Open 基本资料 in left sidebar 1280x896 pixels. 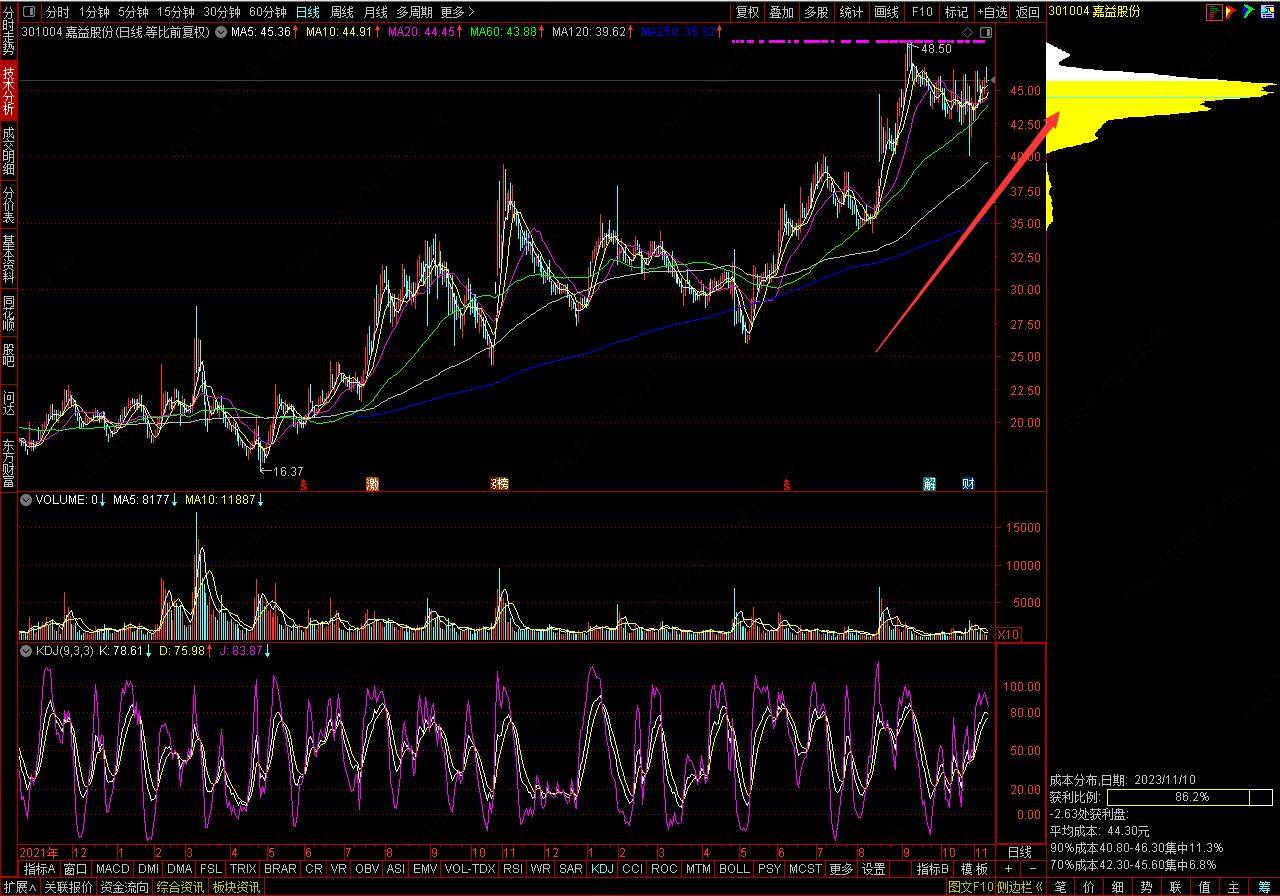click(8, 259)
